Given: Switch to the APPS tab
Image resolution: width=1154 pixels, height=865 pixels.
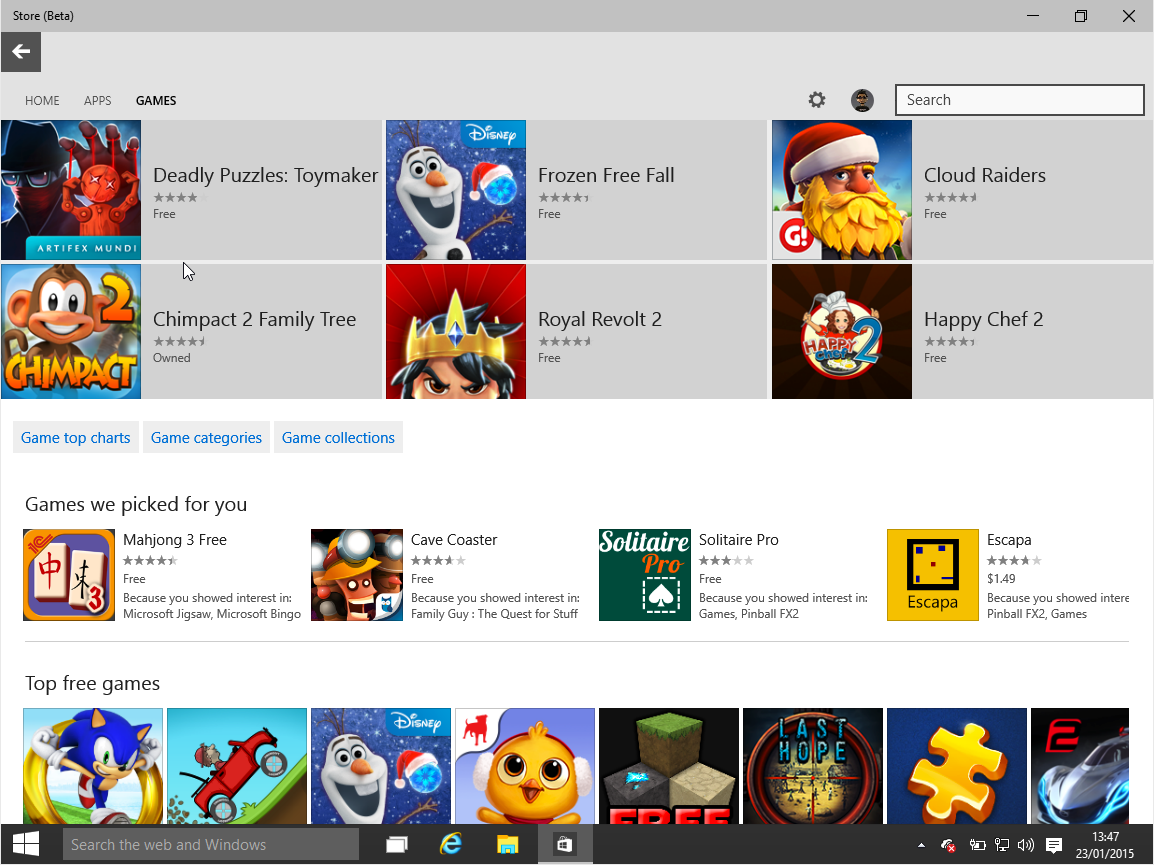Looking at the screenshot, I should click(x=97, y=100).
